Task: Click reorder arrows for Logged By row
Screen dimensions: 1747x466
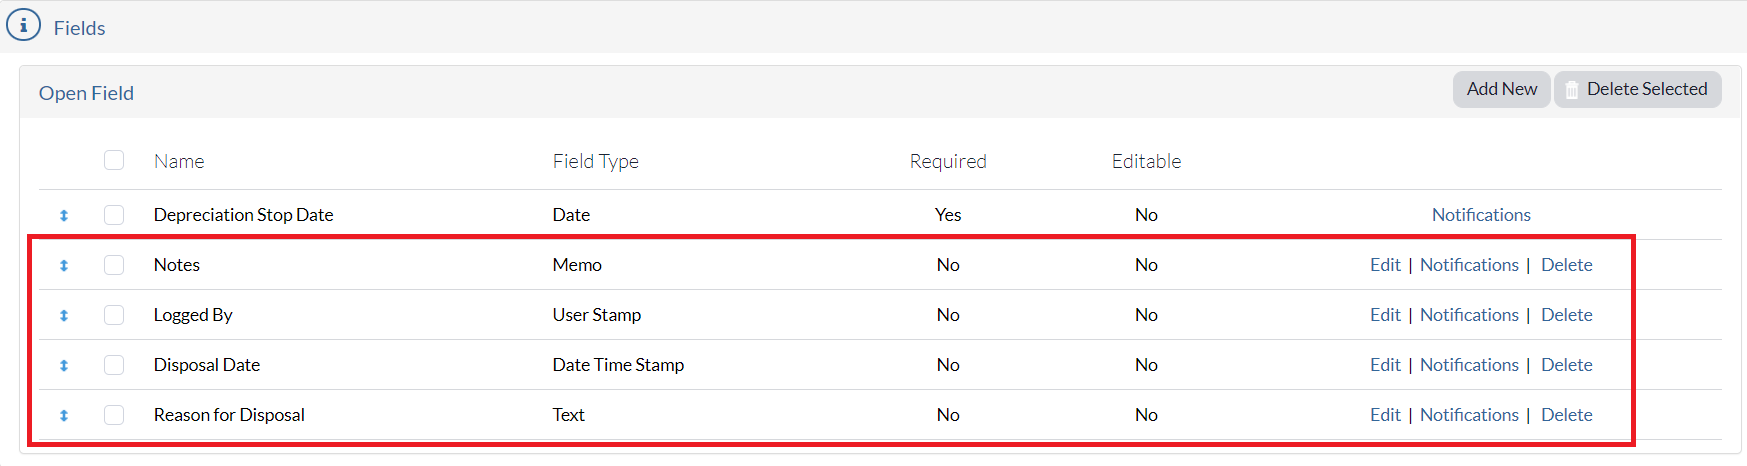Action: click(x=64, y=315)
